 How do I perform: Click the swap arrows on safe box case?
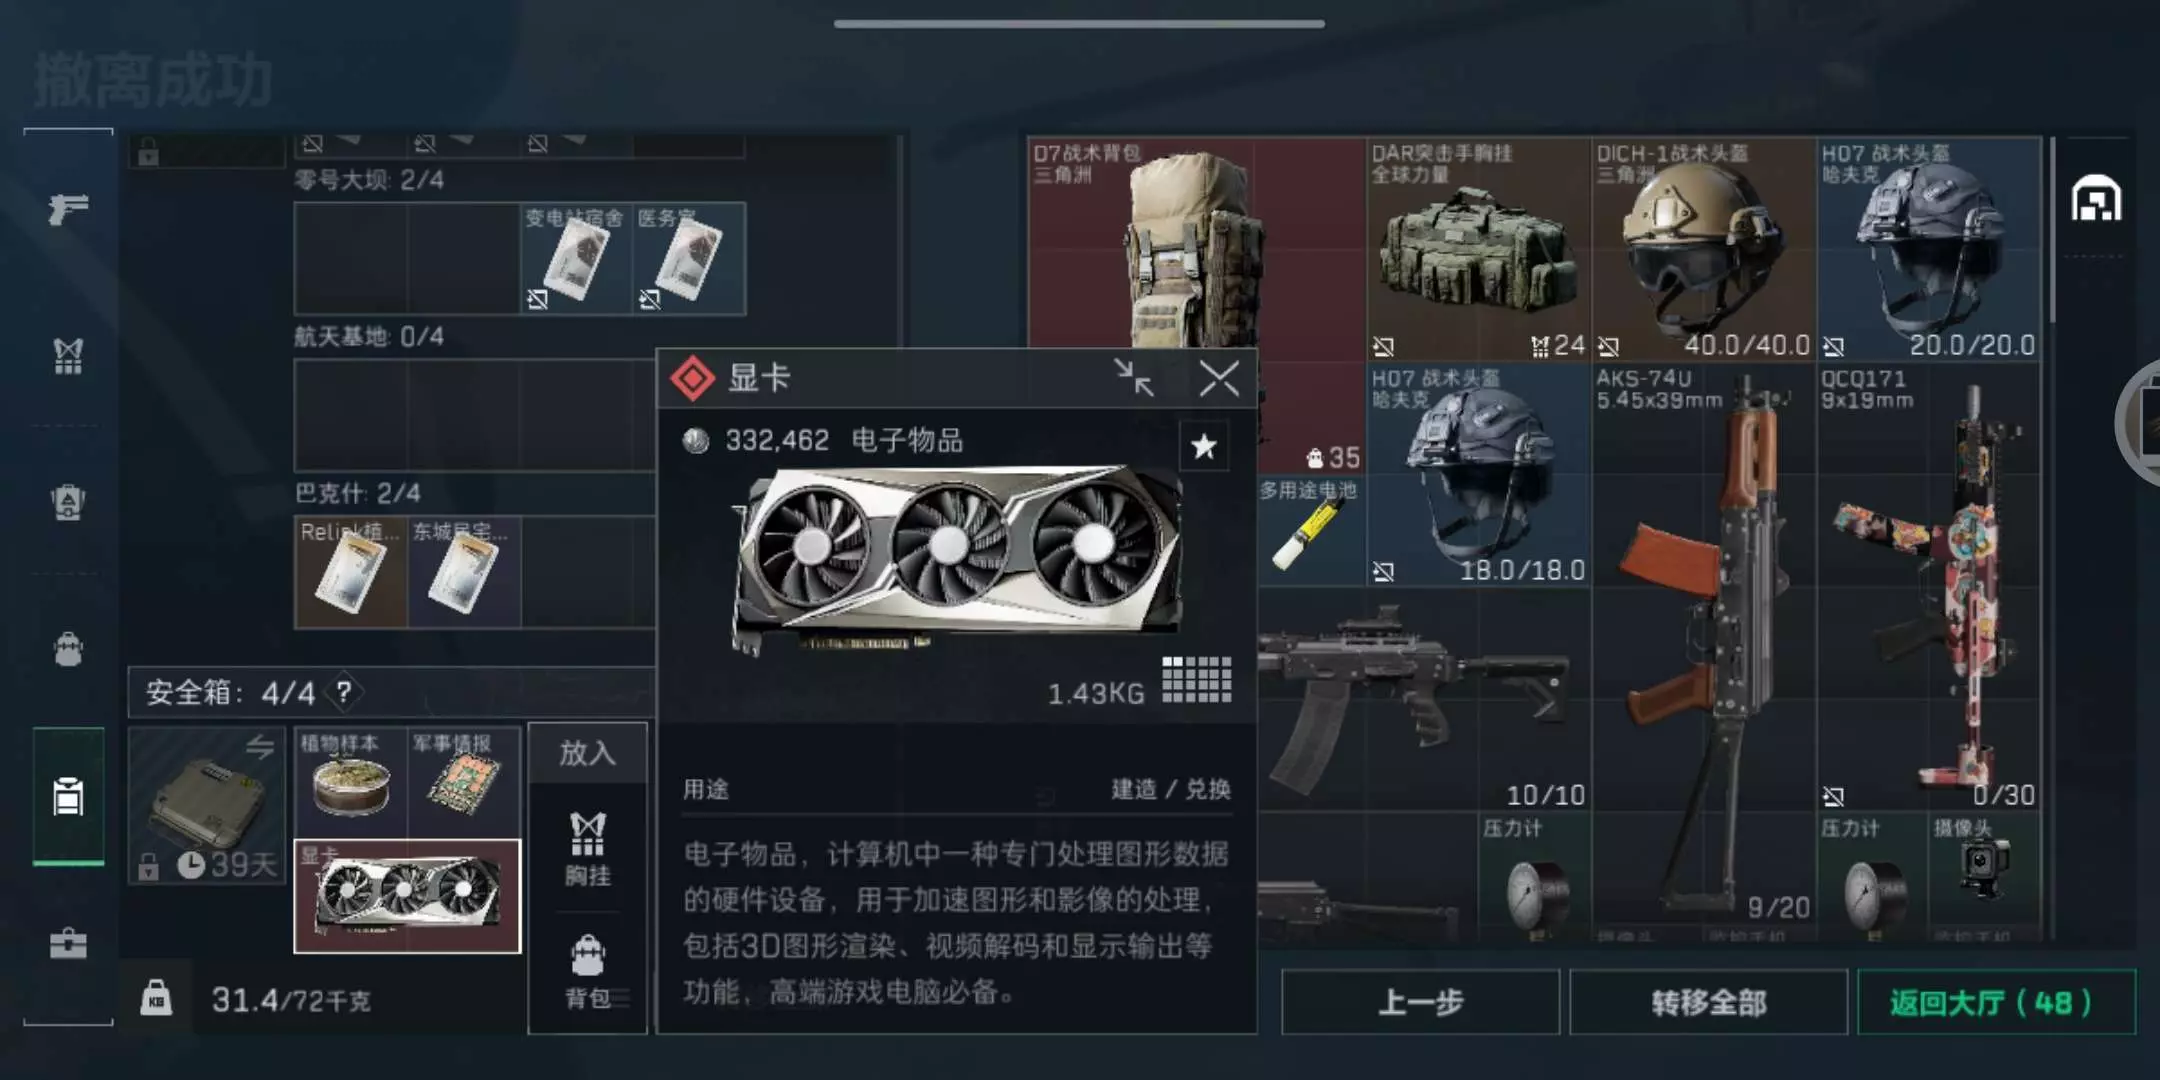pos(260,746)
